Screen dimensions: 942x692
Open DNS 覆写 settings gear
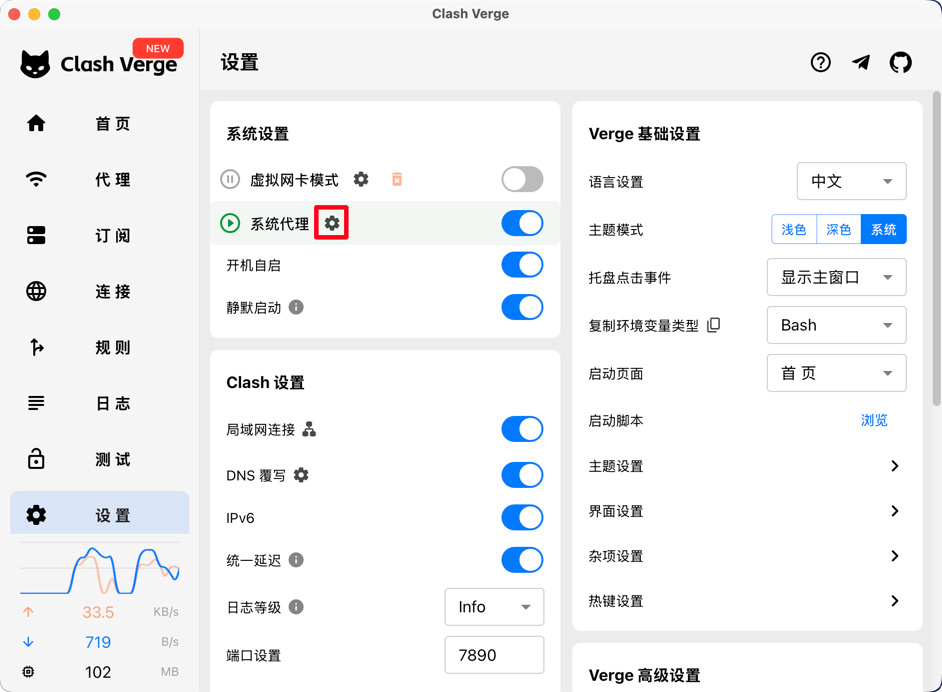(301, 475)
